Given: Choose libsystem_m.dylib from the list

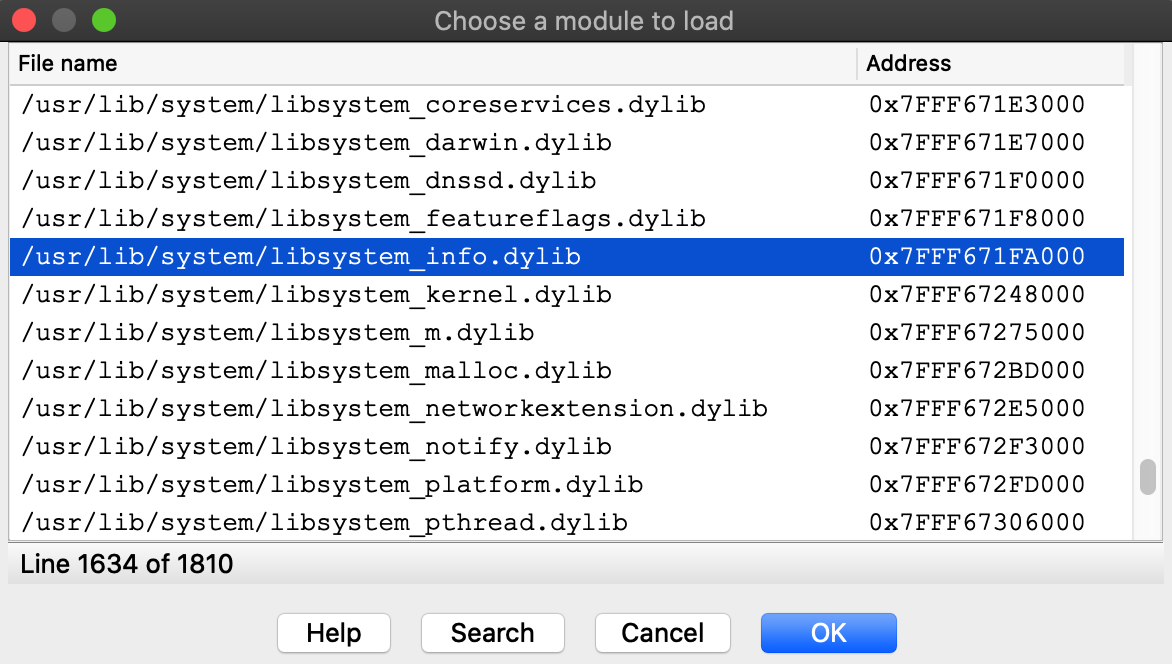Looking at the screenshot, I should coord(277,333).
